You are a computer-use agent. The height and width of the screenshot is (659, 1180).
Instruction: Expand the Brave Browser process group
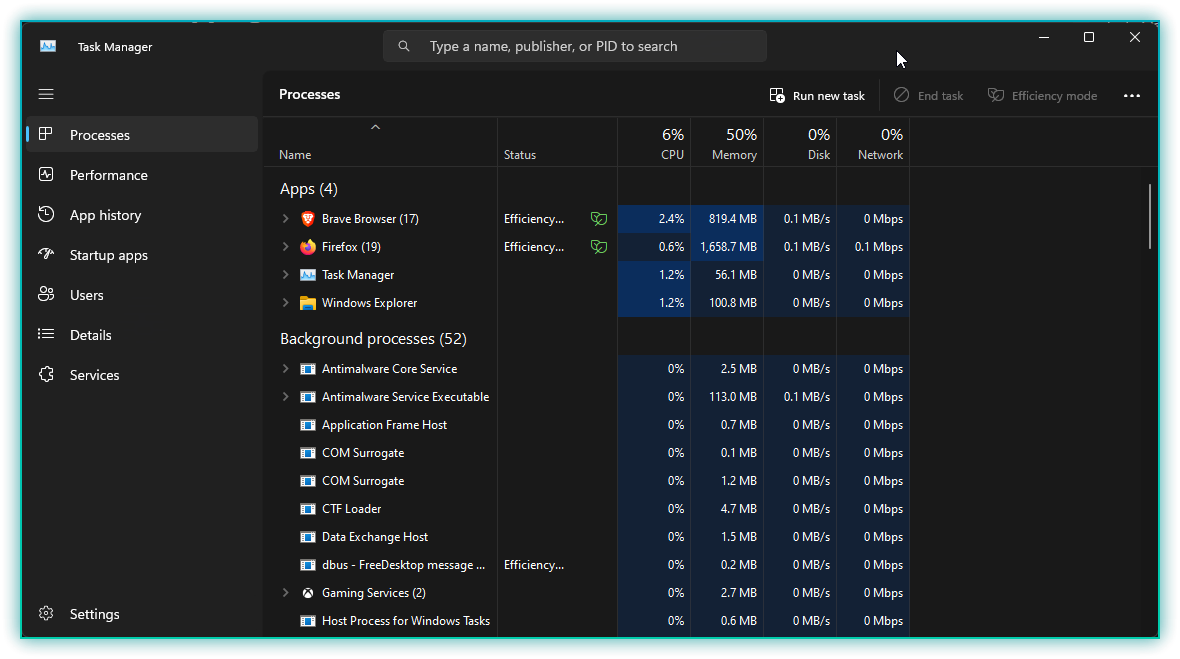(x=285, y=219)
